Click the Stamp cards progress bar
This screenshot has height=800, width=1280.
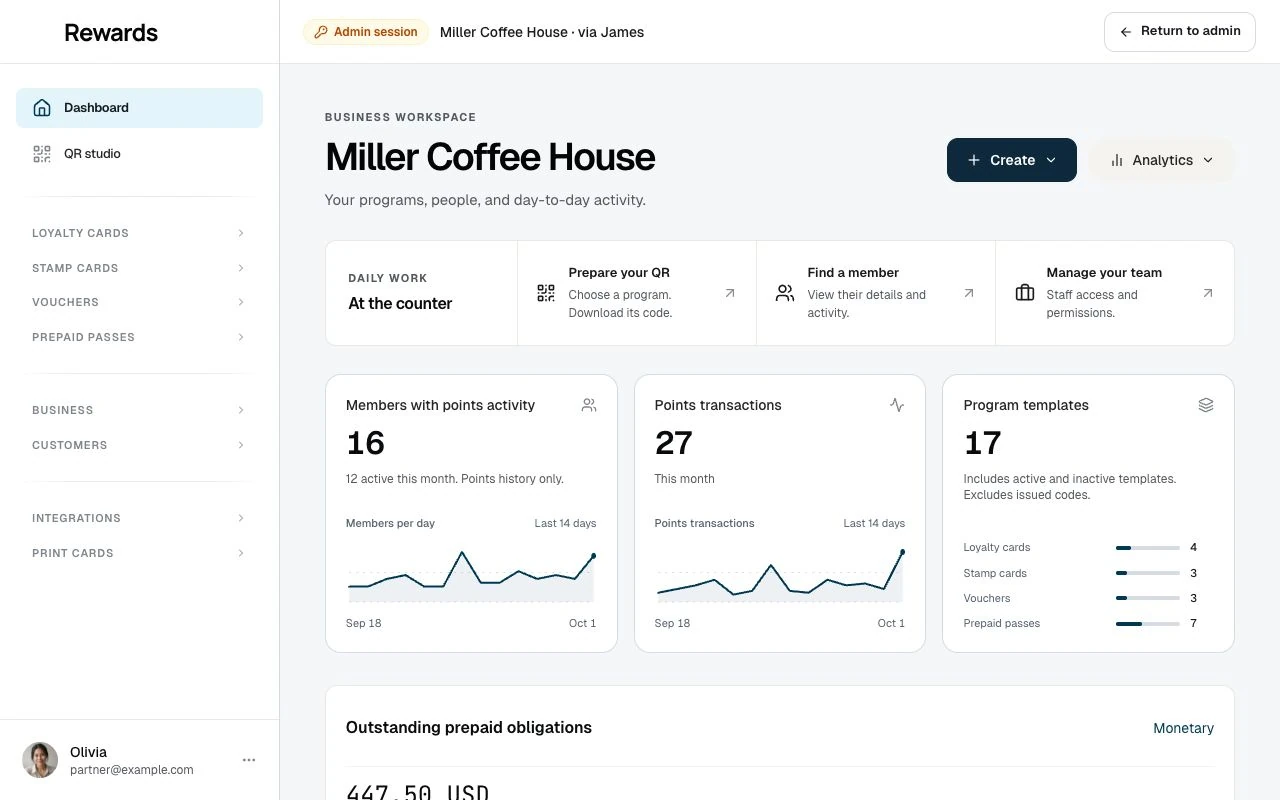pos(1148,573)
